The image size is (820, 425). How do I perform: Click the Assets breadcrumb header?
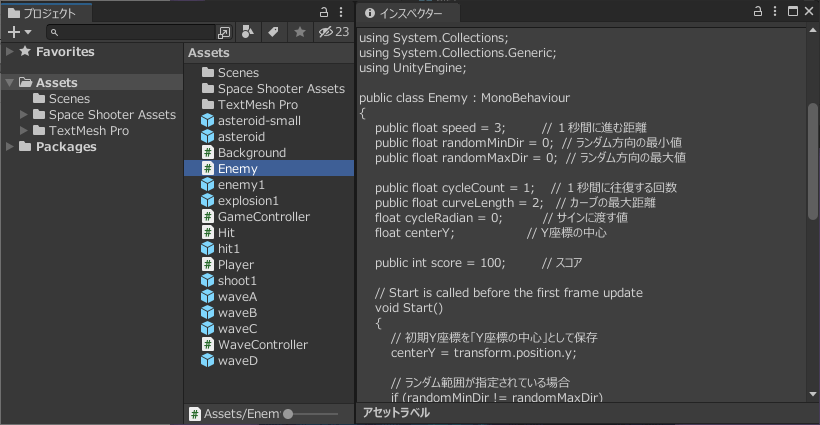coord(209,53)
